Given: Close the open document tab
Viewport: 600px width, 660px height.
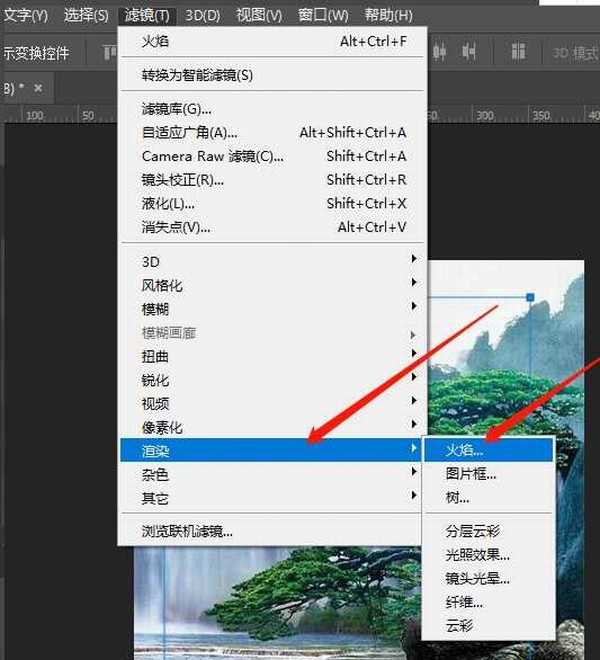Looking at the screenshot, I should (x=38, y=89).
